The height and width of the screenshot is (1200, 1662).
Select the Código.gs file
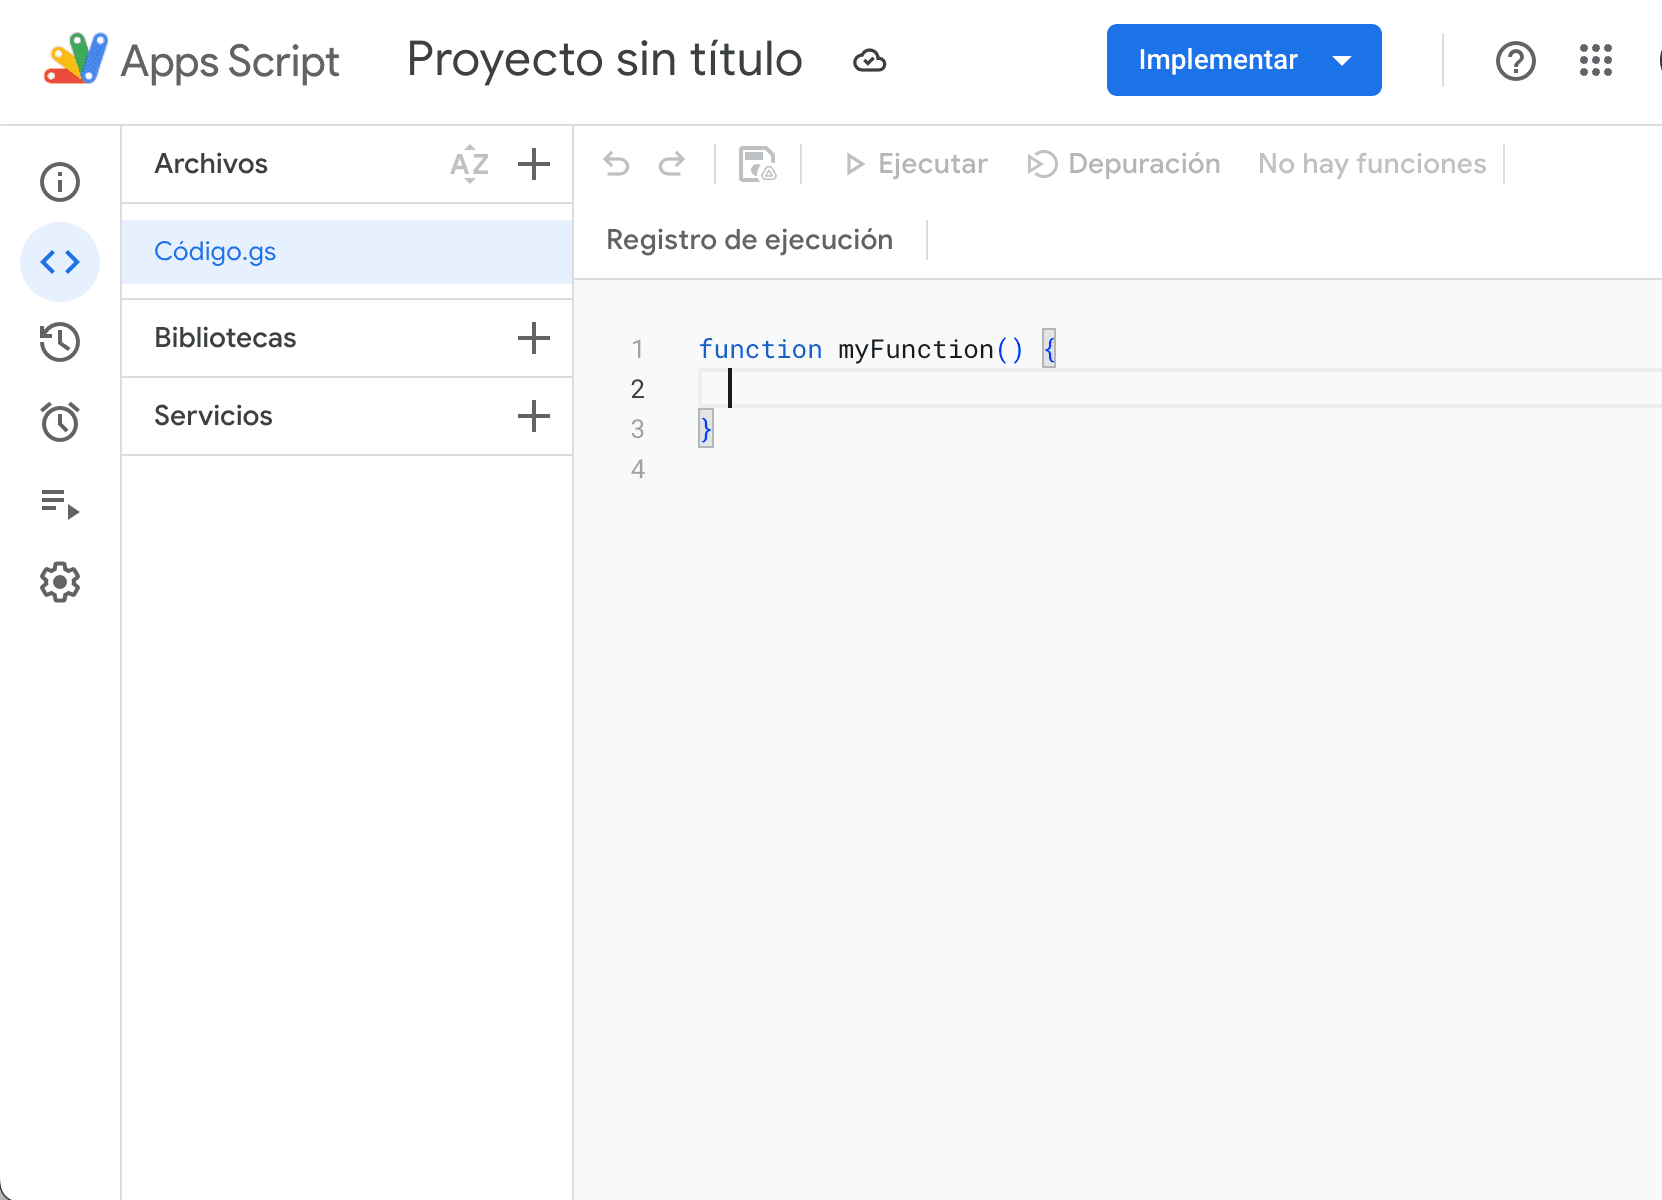[347, 252]
